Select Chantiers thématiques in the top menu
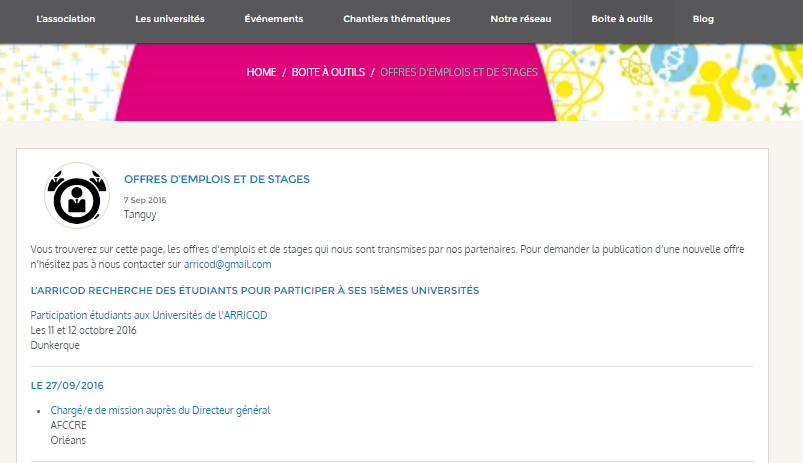 [x=396, y=19]
